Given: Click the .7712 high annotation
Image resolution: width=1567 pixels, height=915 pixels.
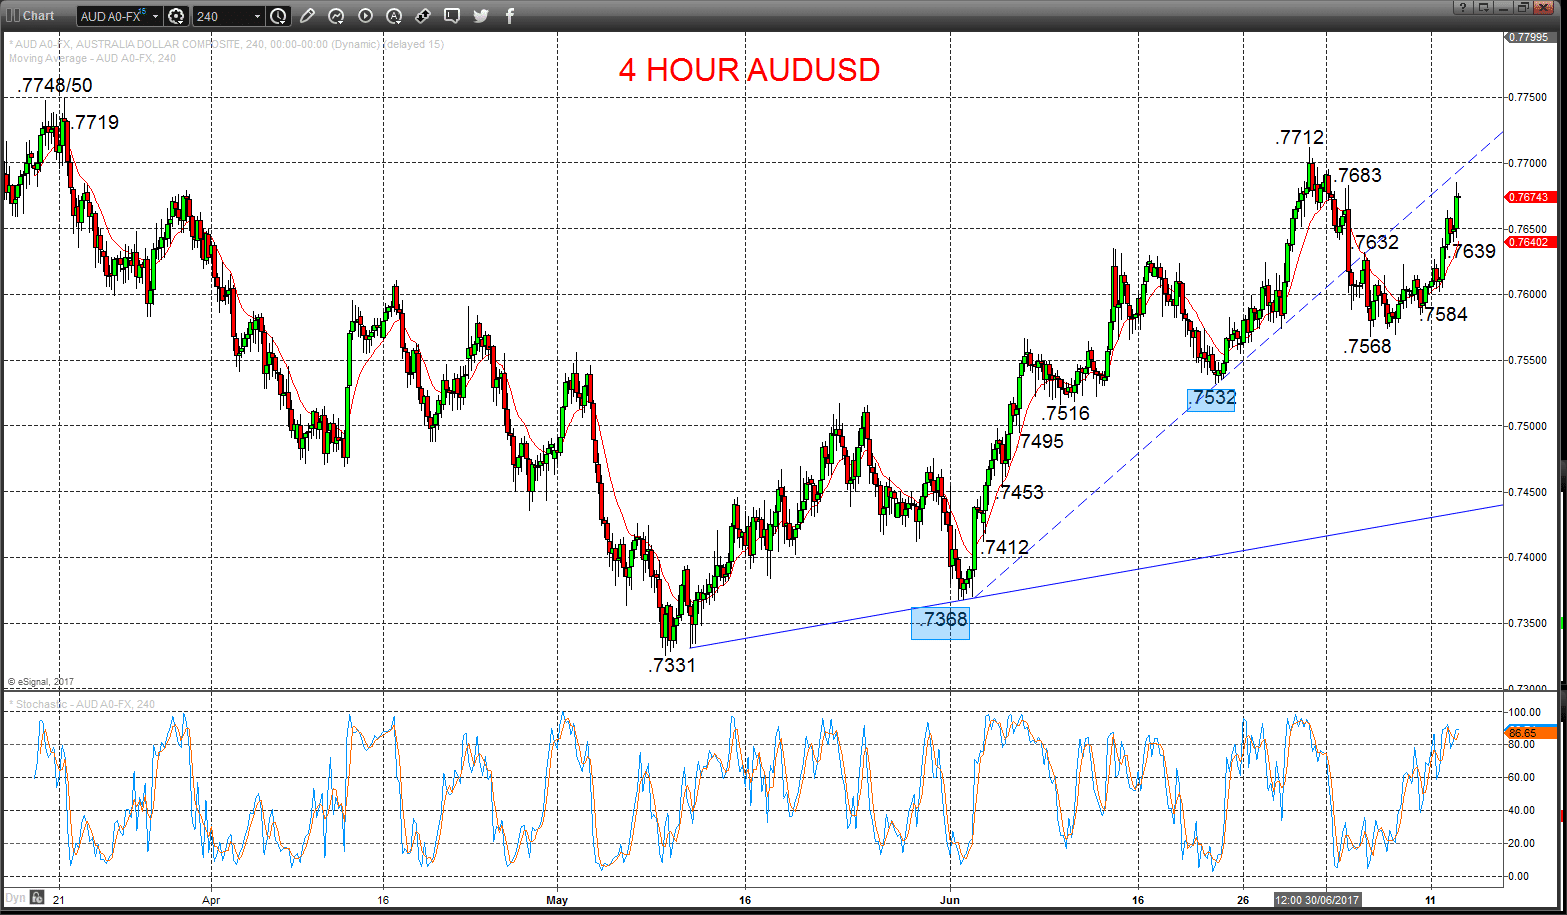Looking at the screenshot, I should tap(1300, 138).
